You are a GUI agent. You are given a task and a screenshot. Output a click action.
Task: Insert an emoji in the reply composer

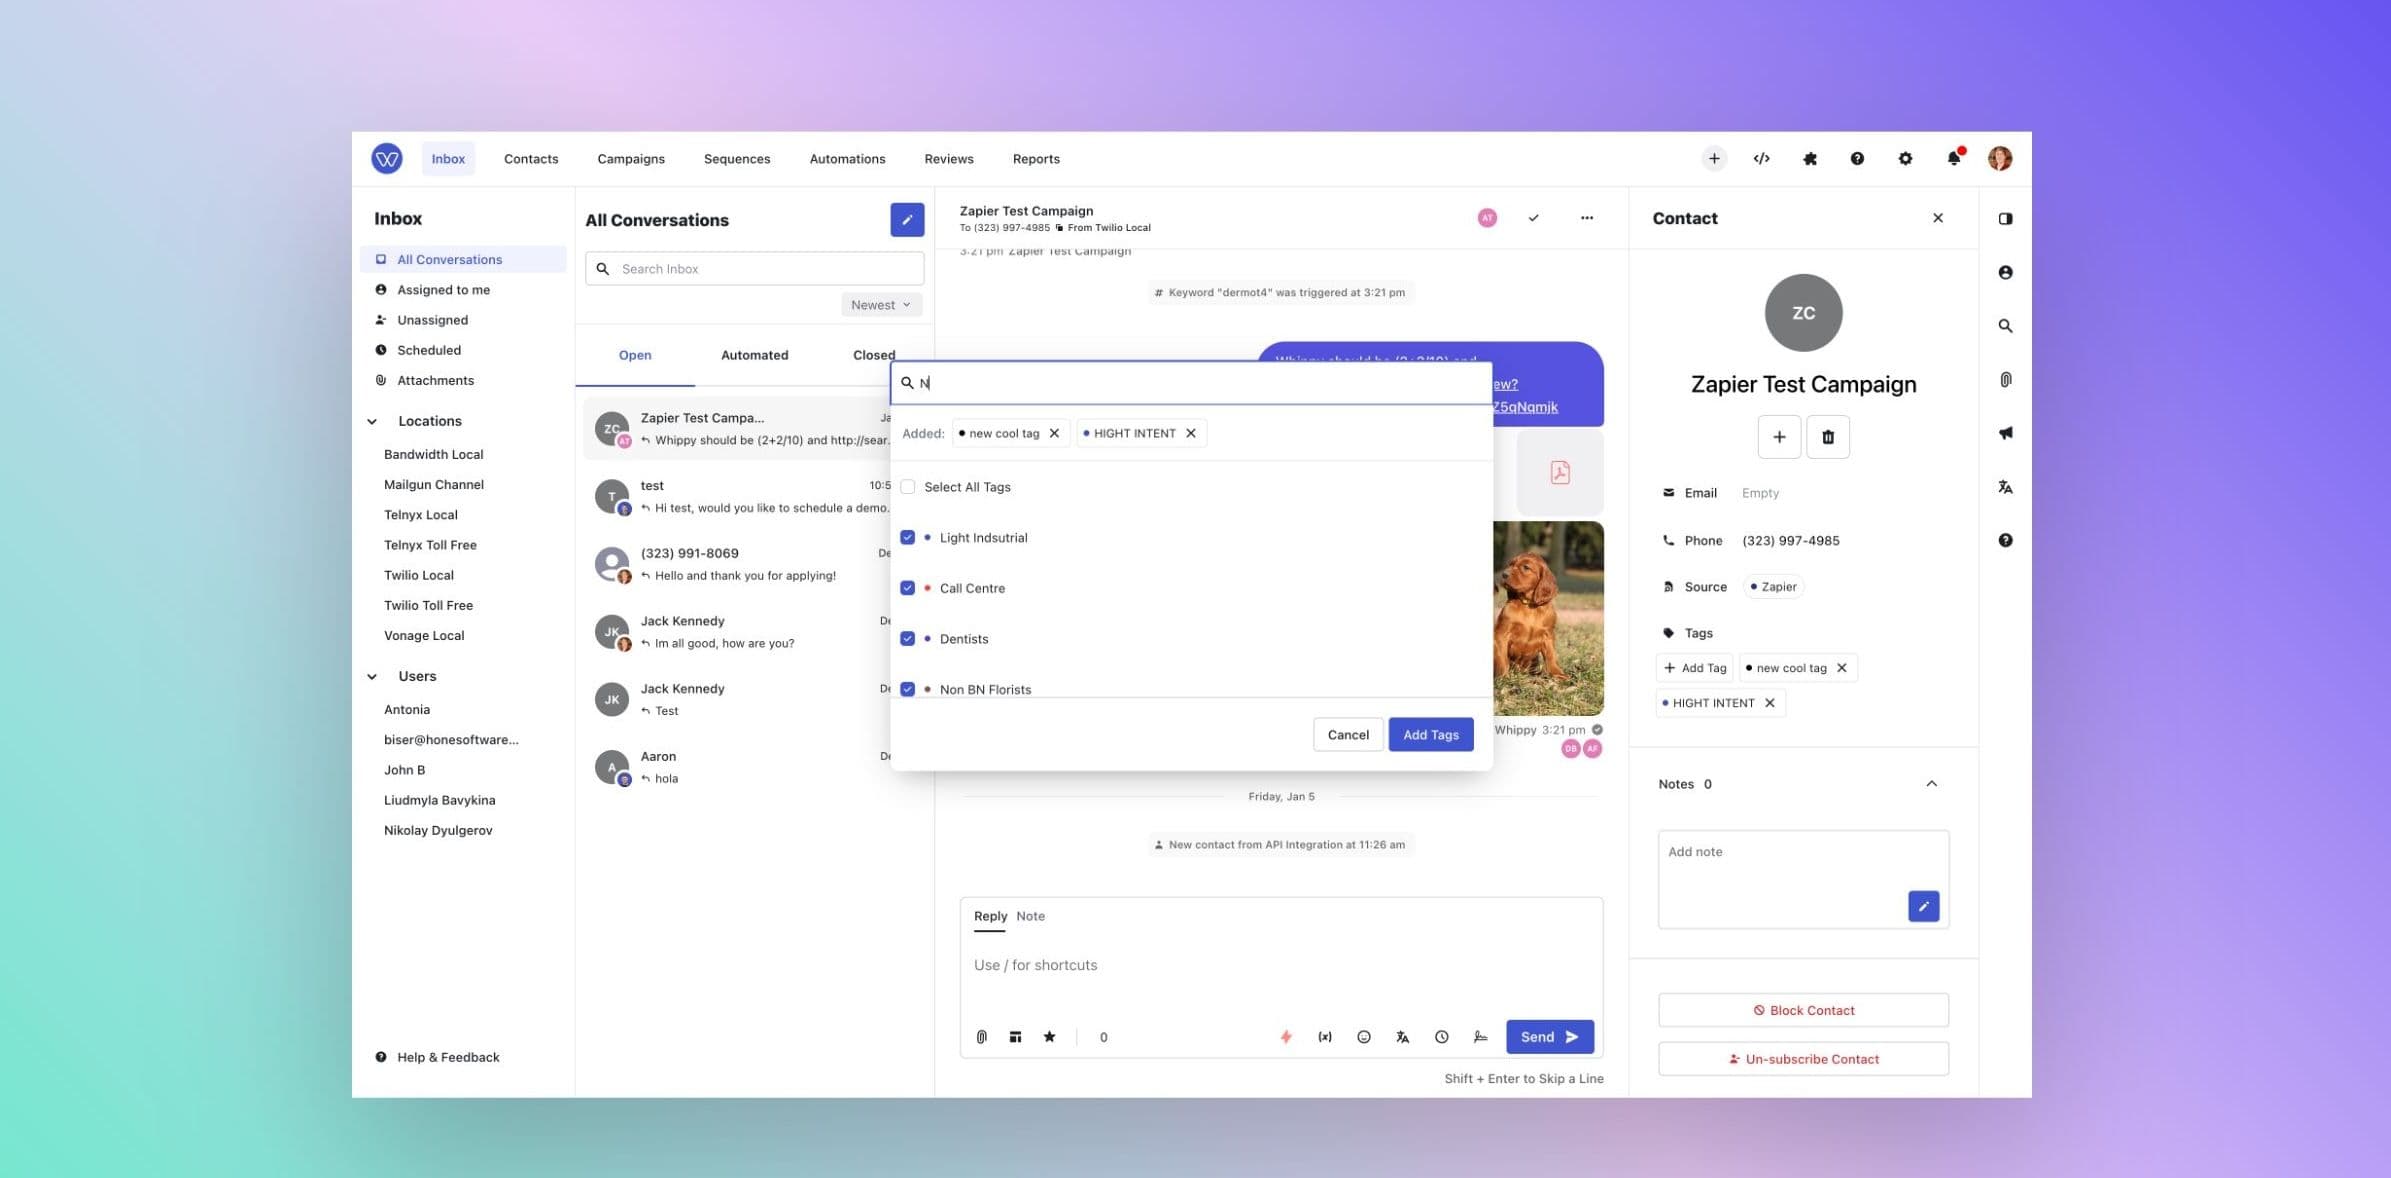[1363, 1037]
